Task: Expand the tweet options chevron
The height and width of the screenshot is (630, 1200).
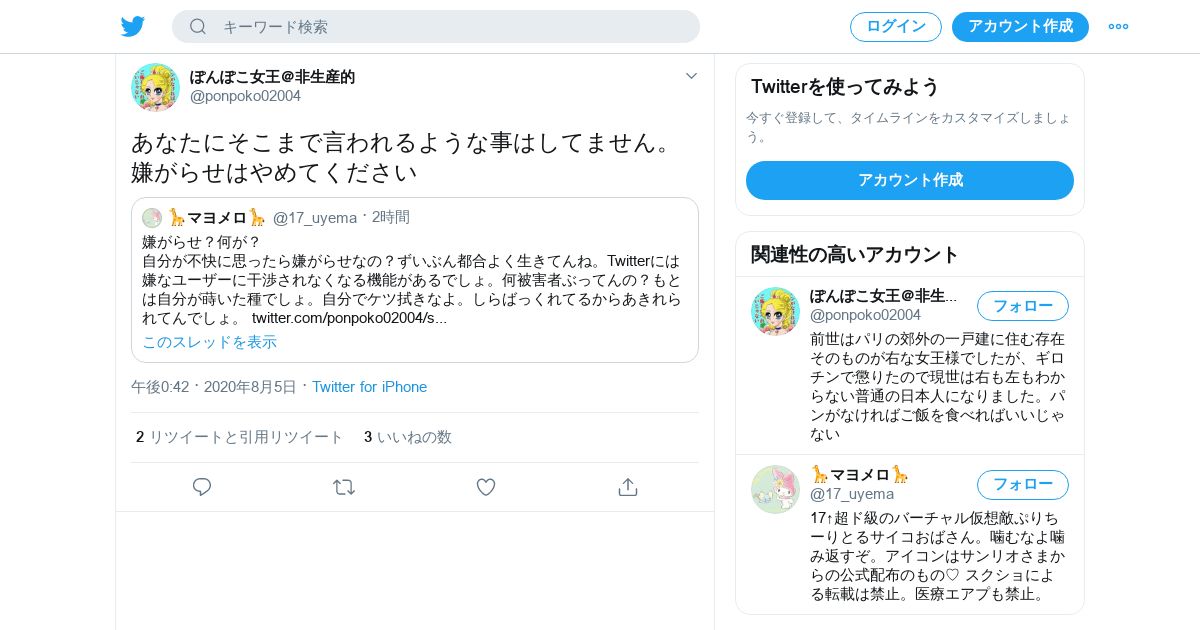Action: click(691, 76)
